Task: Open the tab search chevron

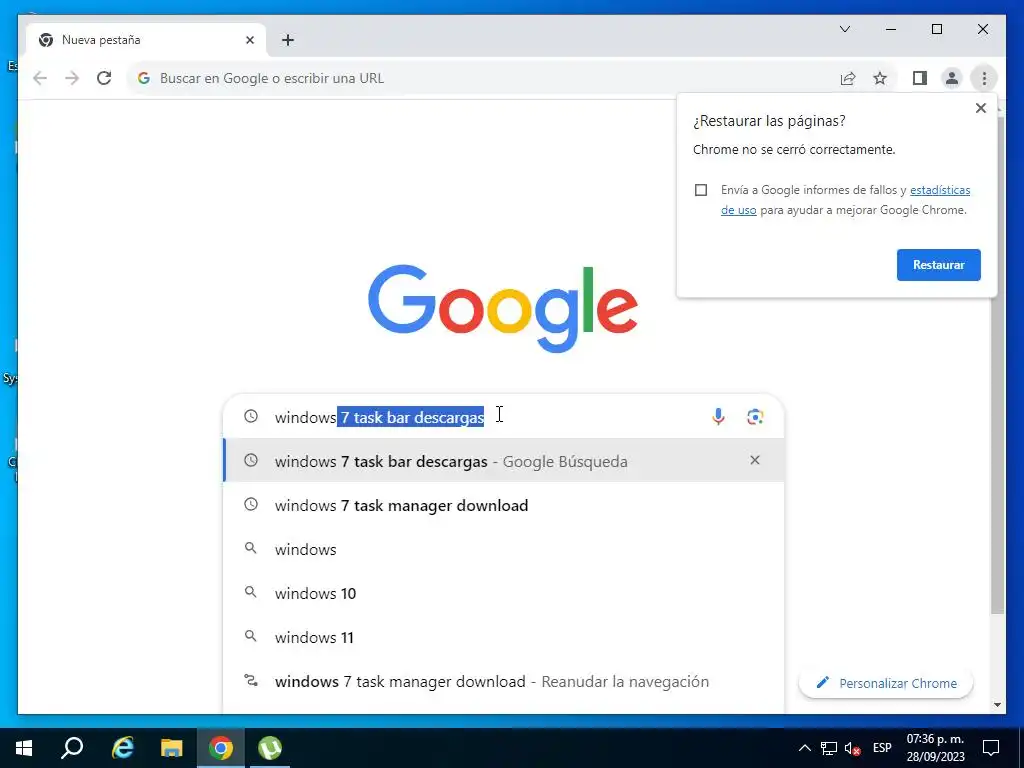Action: pos(844,29)
